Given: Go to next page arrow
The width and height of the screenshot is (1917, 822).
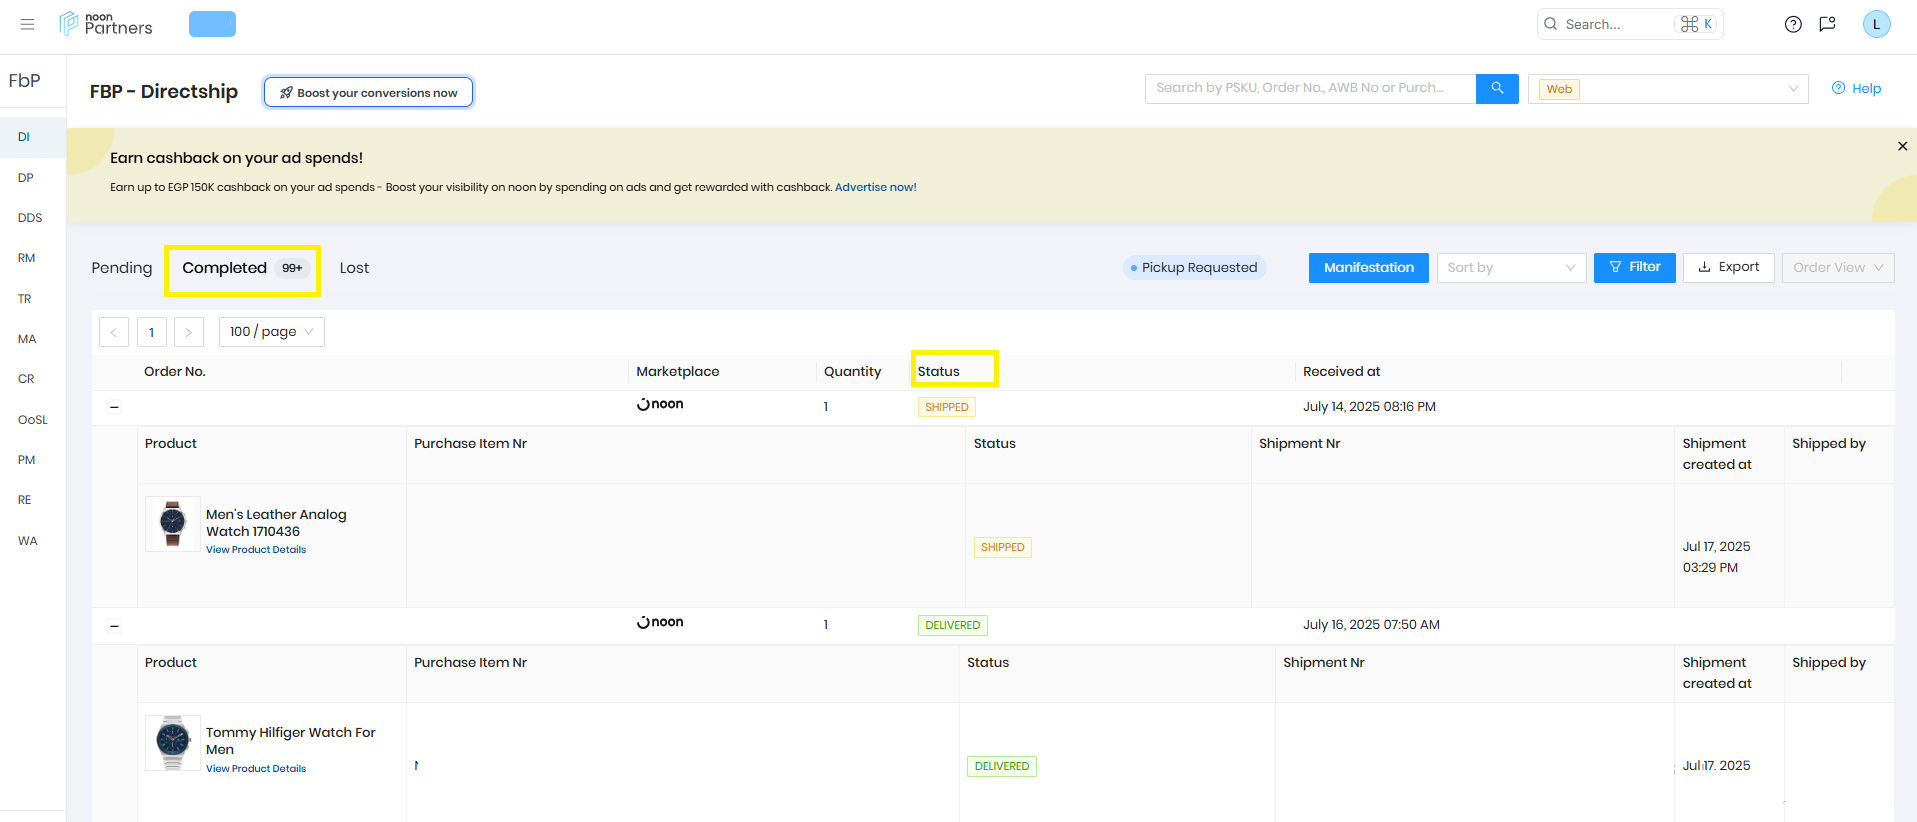Looking at the screenshot, I should (x=188, y=332).
